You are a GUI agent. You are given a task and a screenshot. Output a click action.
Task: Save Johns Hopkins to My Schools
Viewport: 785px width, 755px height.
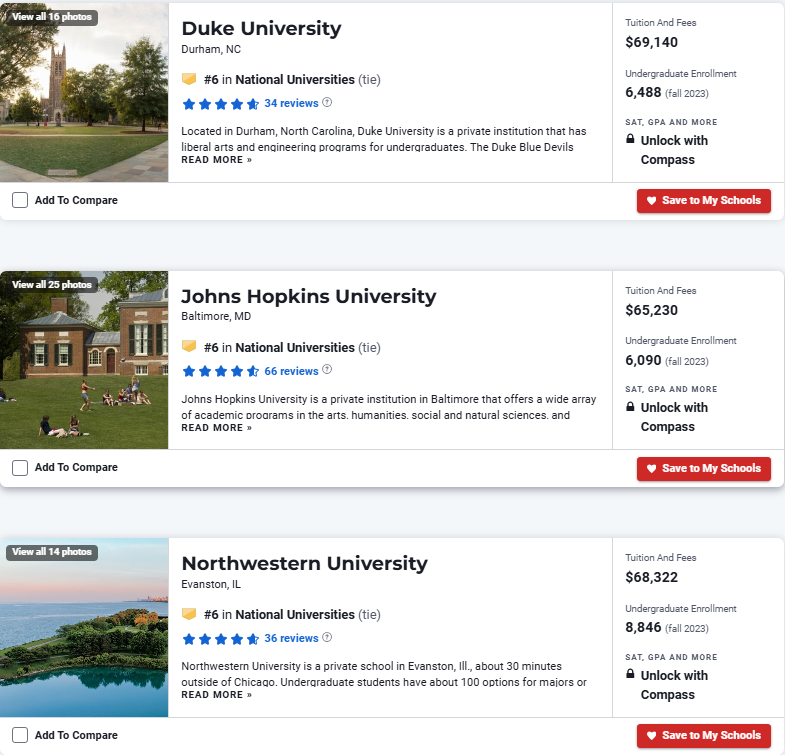(x=703, y=468)
